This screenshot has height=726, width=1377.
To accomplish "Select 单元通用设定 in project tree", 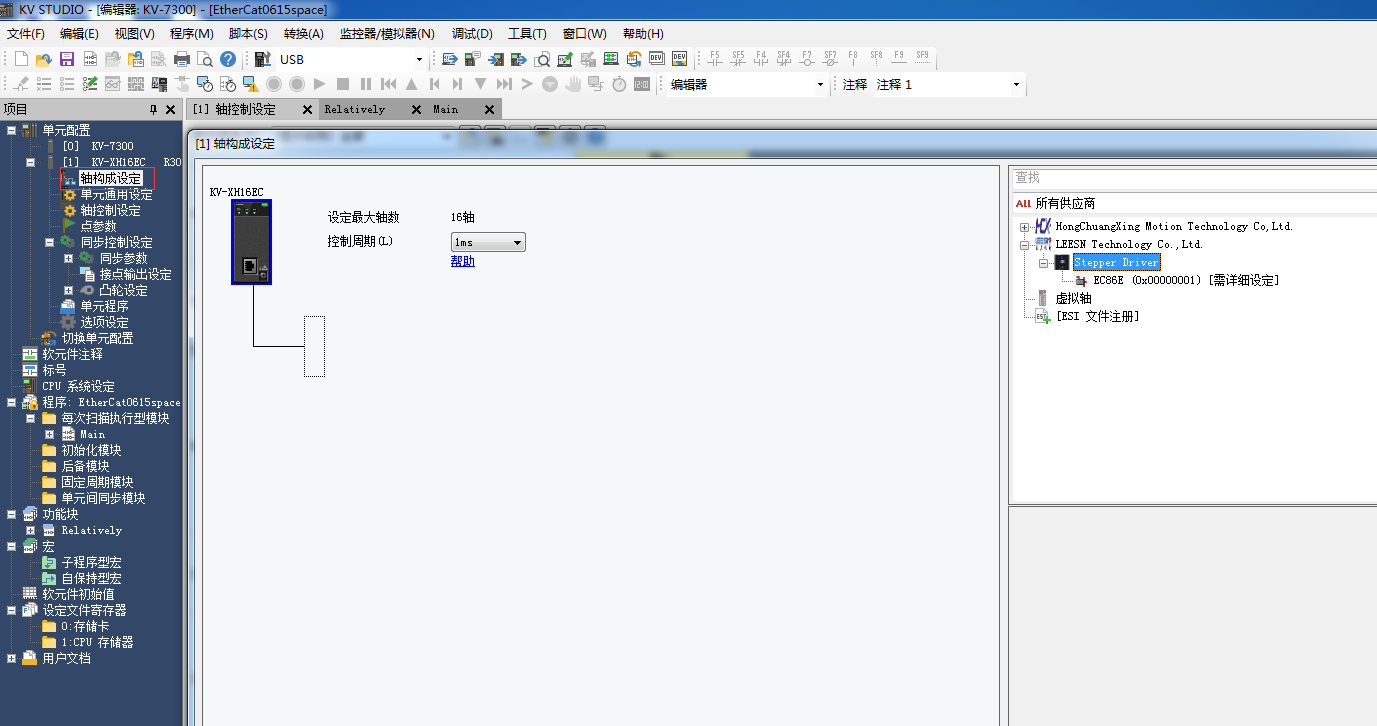I will coord(116,194).
